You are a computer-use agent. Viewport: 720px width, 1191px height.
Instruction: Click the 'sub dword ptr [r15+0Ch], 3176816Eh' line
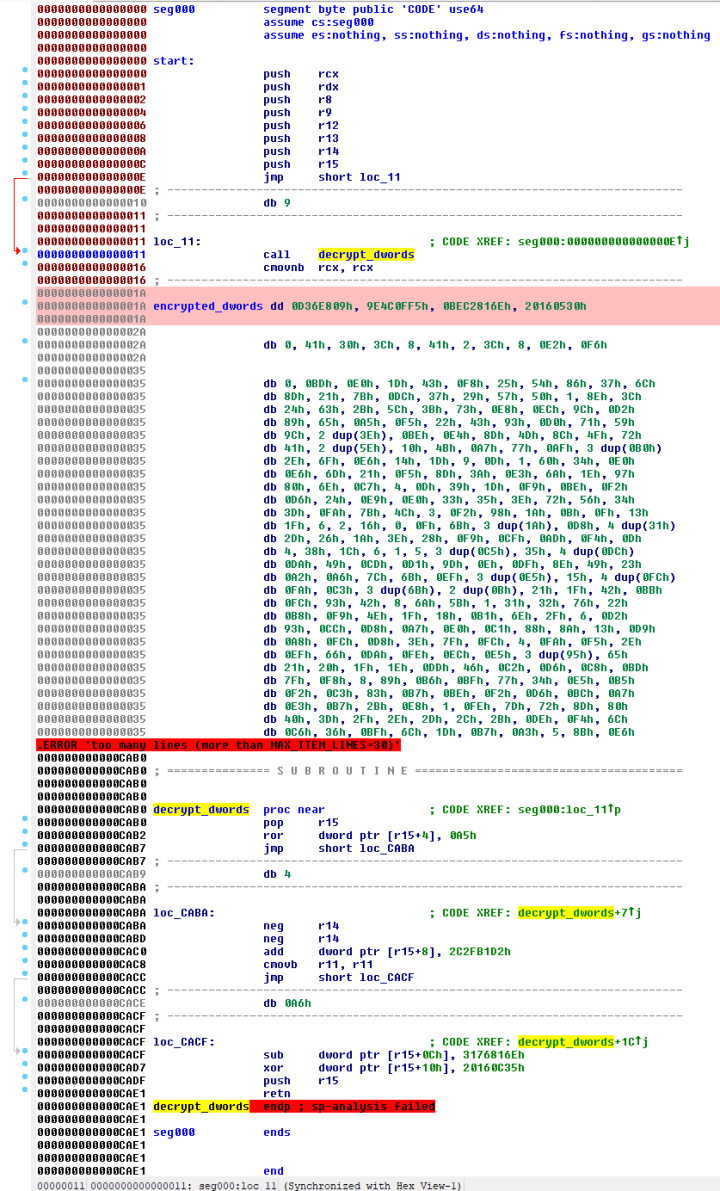click(394, 1055)
